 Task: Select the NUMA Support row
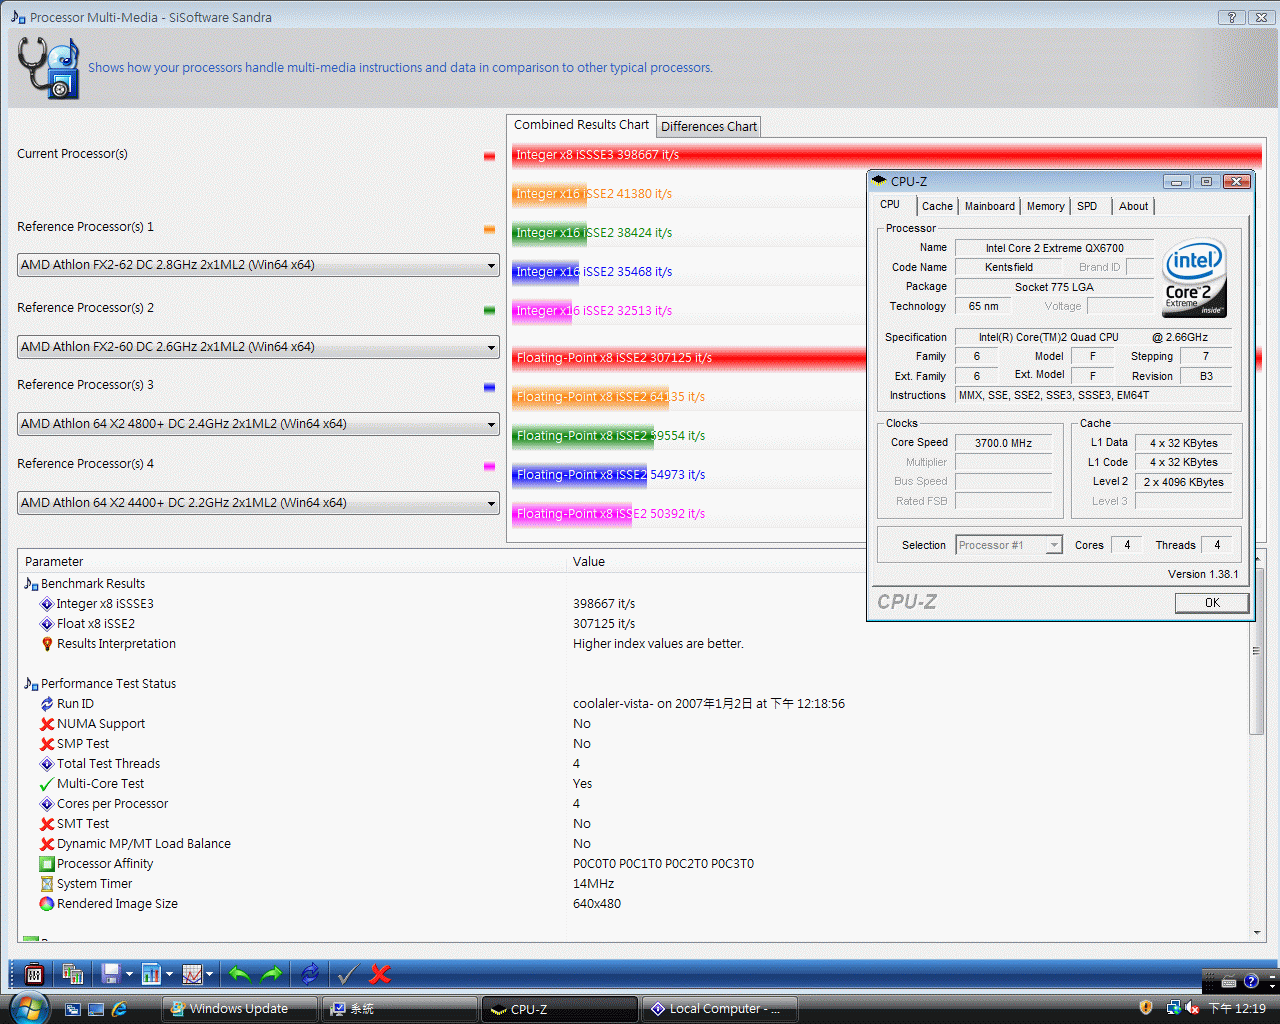[101, 724]
